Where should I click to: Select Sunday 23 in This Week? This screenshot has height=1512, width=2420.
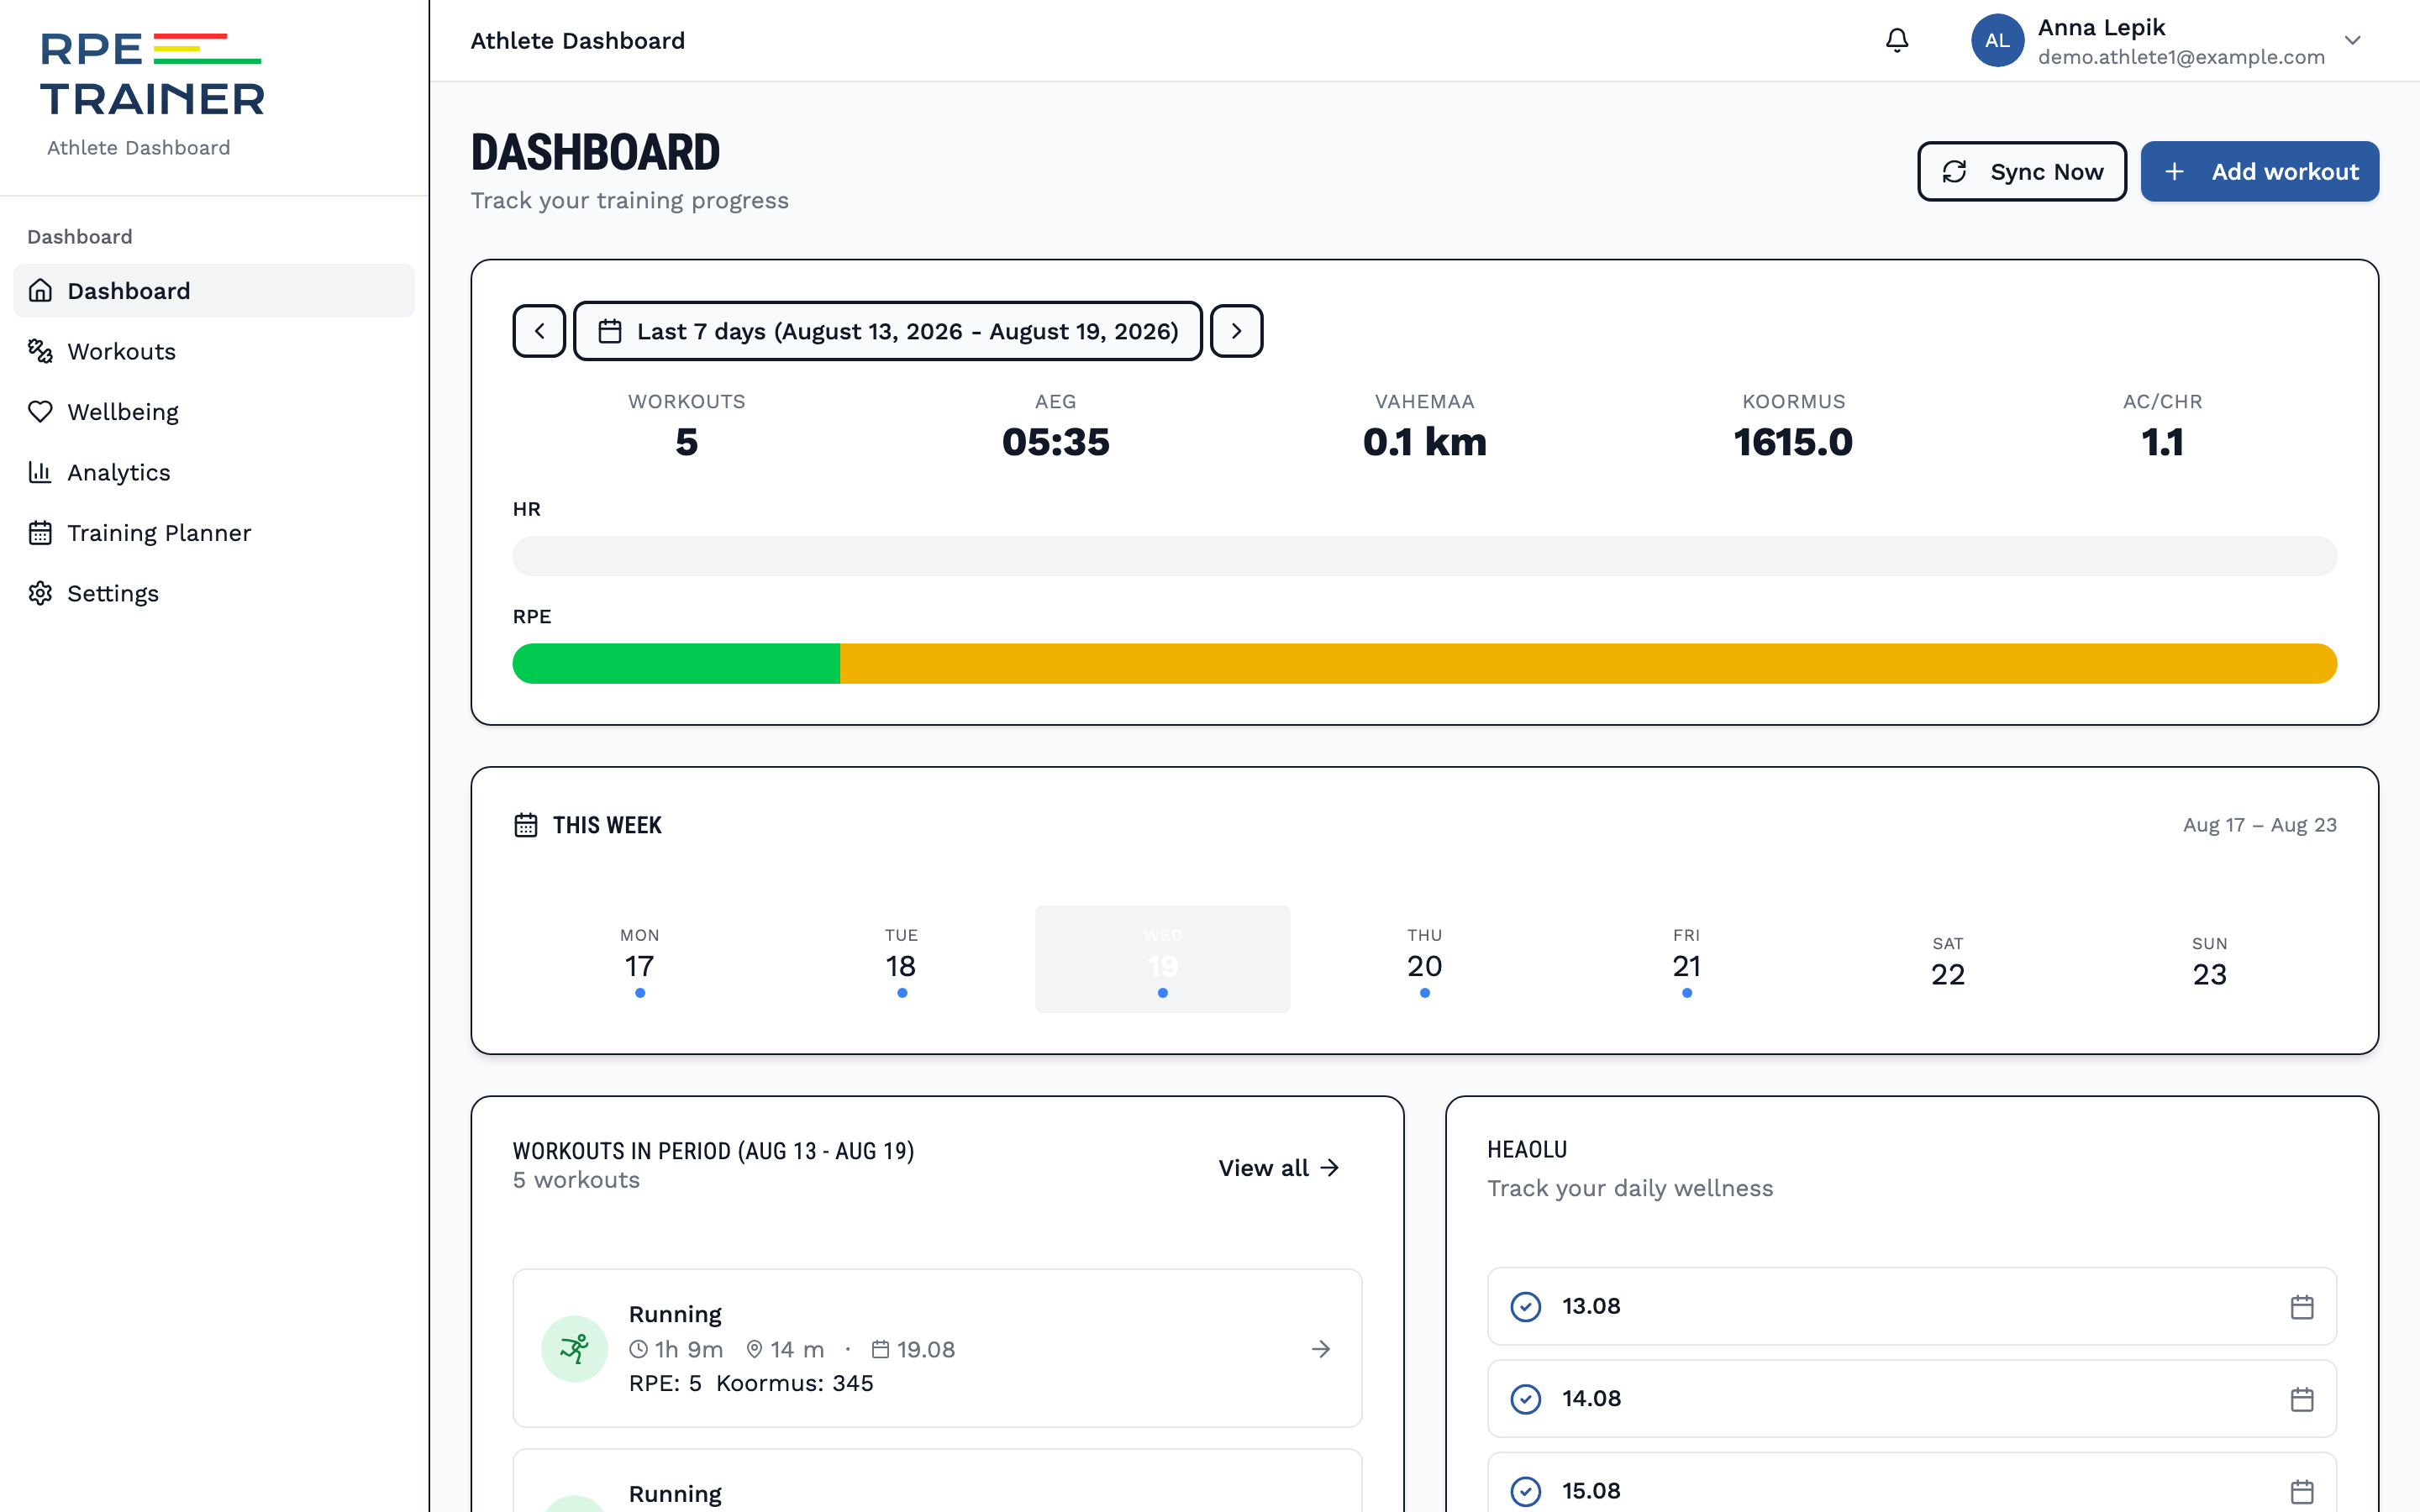coord(2210,959)
